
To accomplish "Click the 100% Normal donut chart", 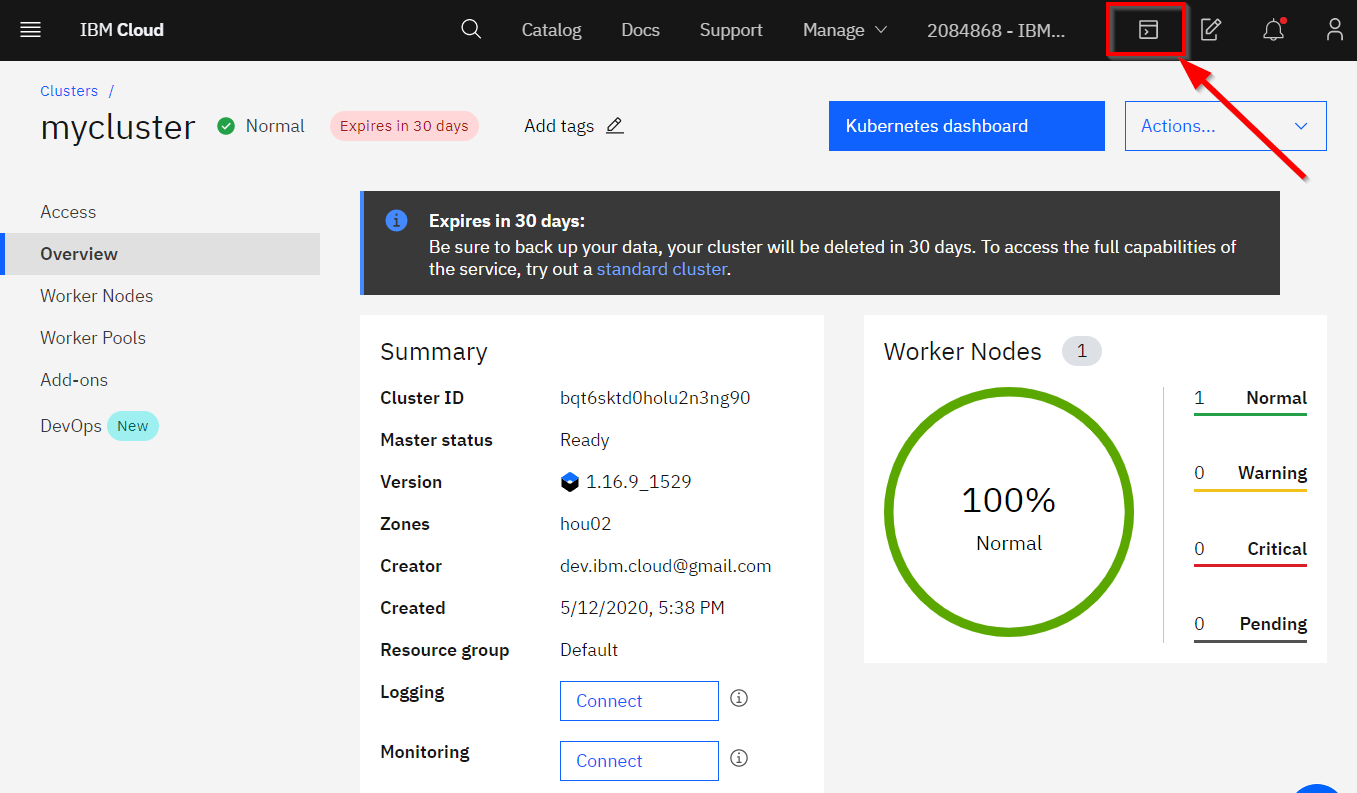I will coord(1008,511).
